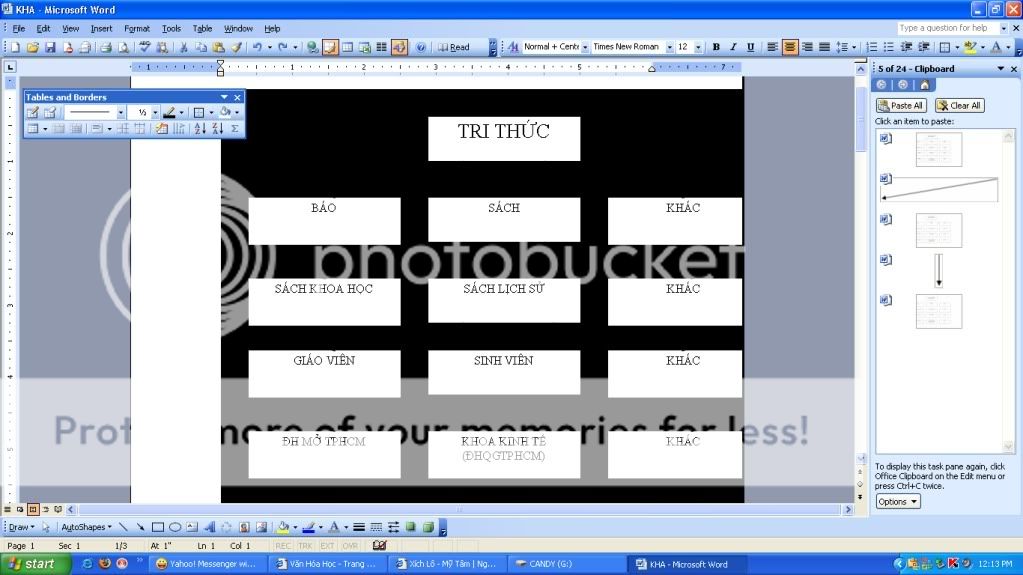Toggle Underline formatting

click(x=750, y=47)
